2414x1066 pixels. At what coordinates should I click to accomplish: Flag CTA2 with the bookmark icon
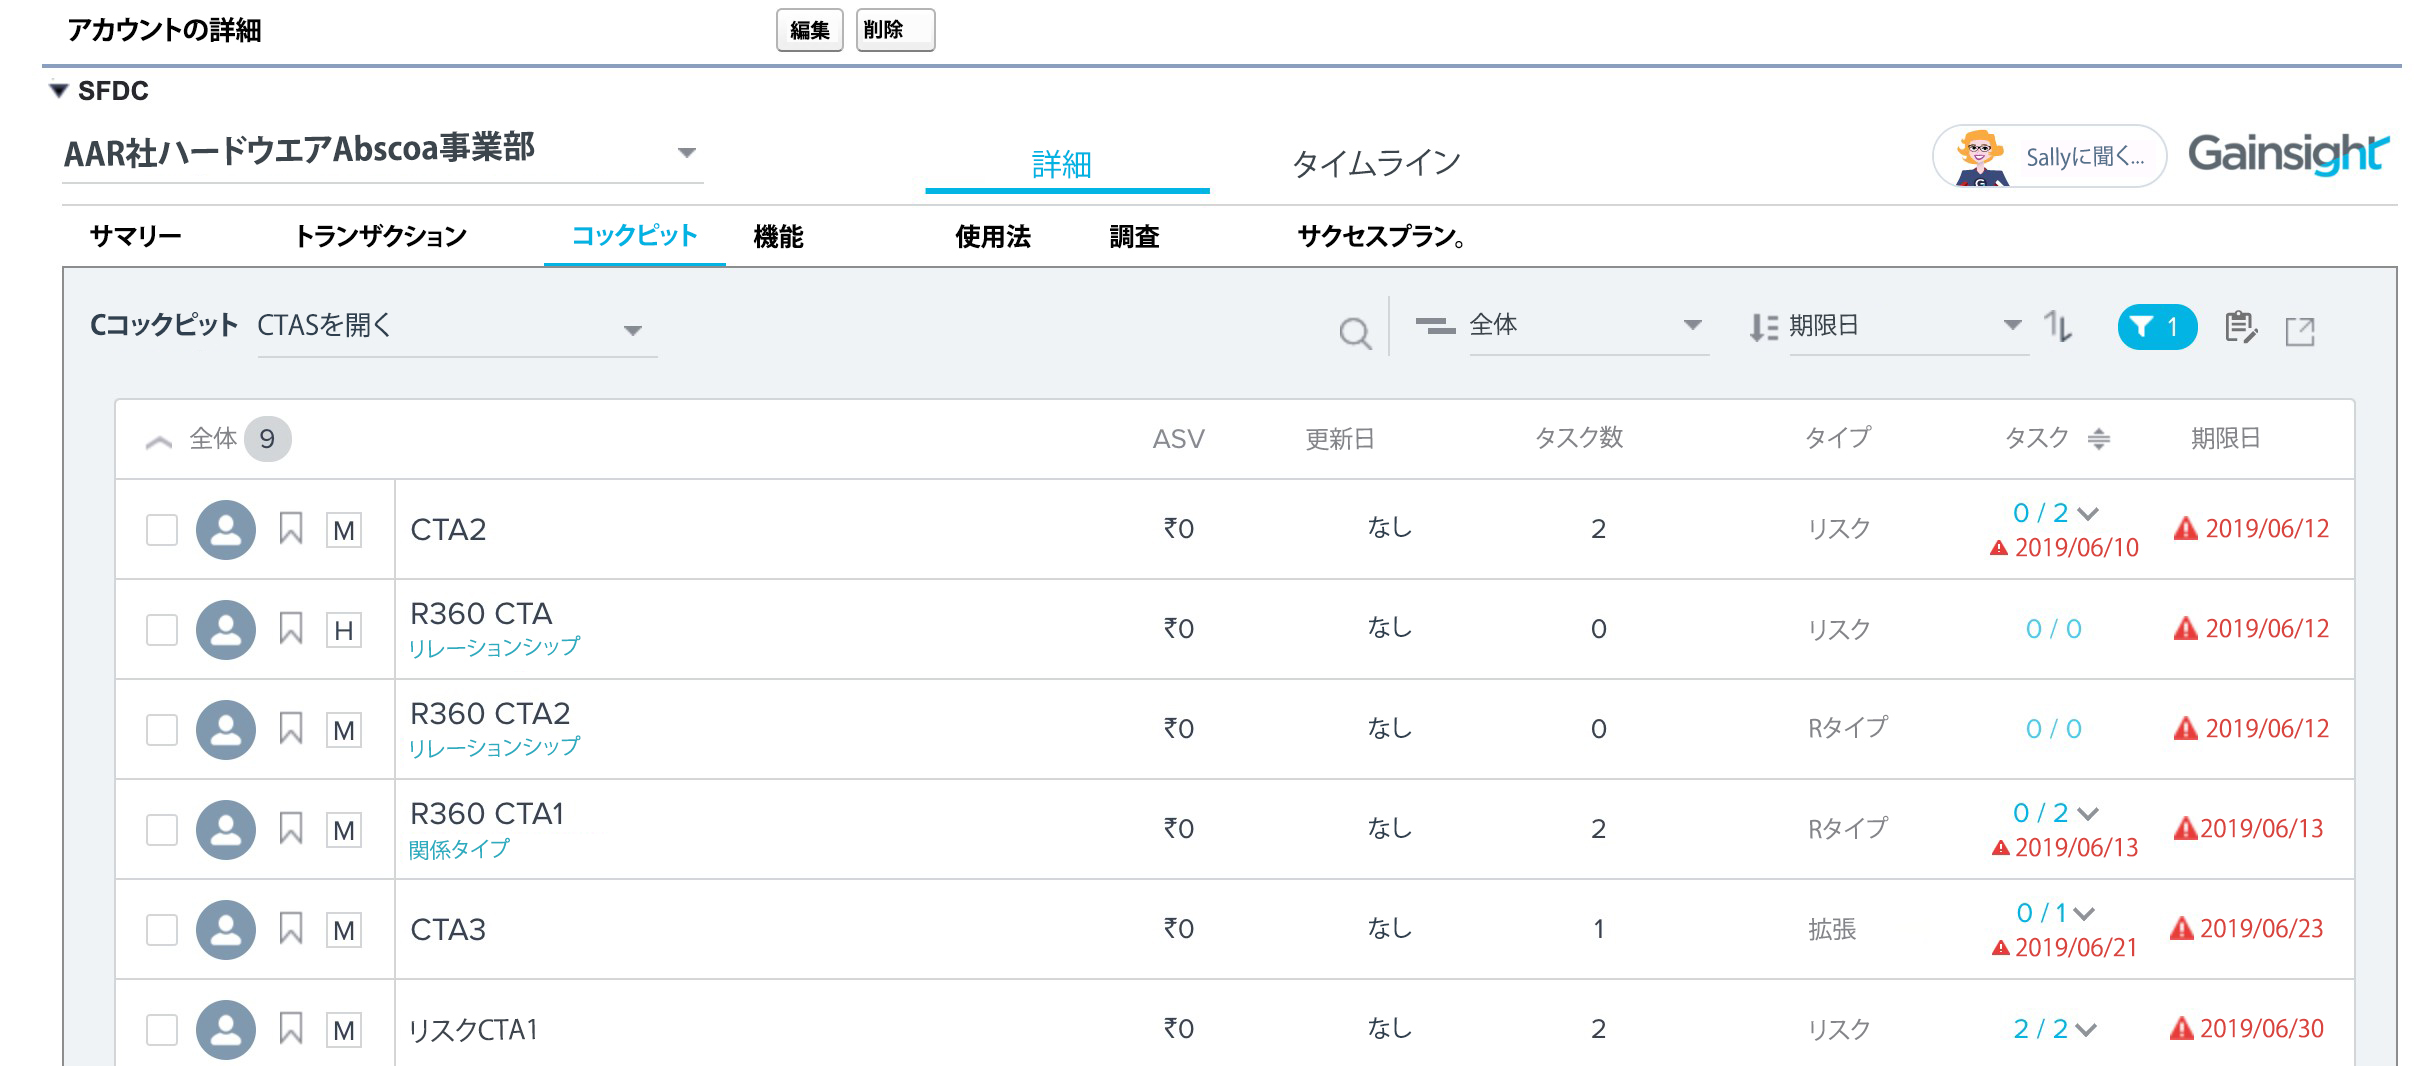291,528
